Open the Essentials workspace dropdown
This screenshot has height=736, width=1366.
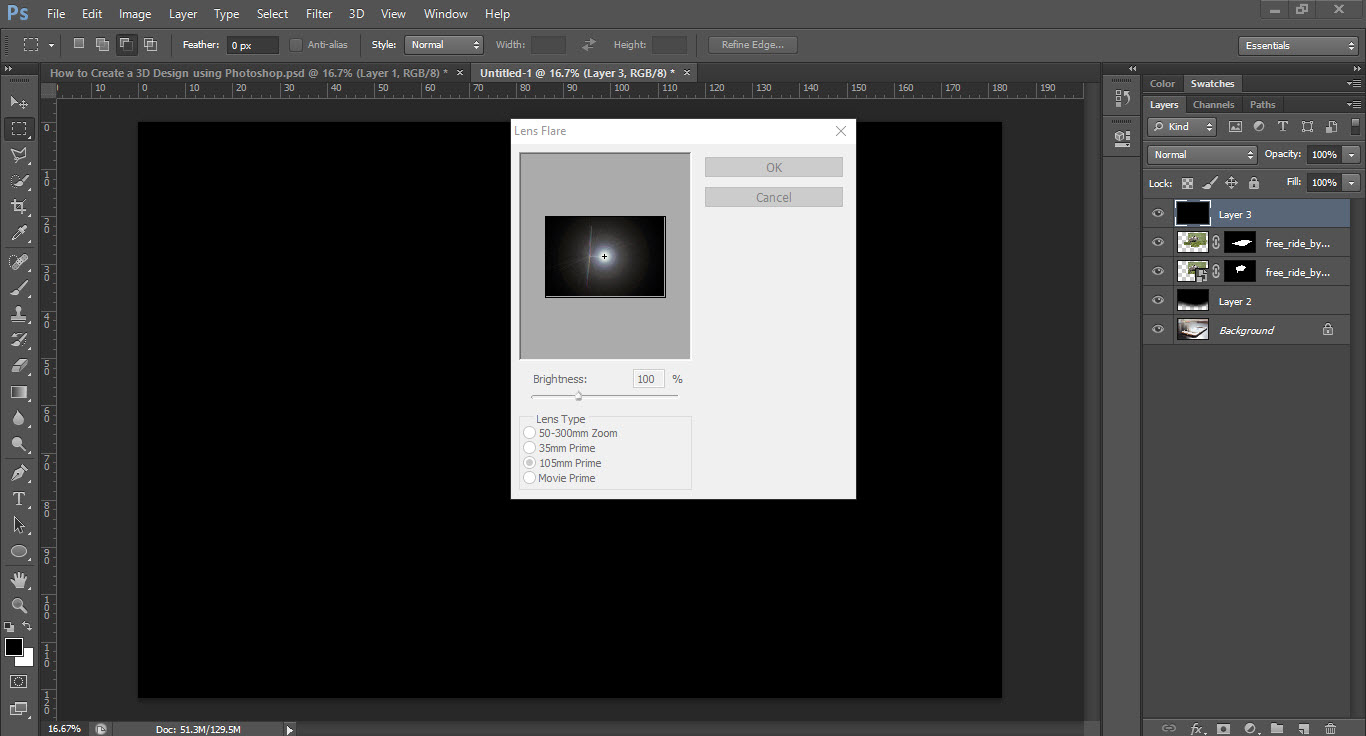point(1297,46)
